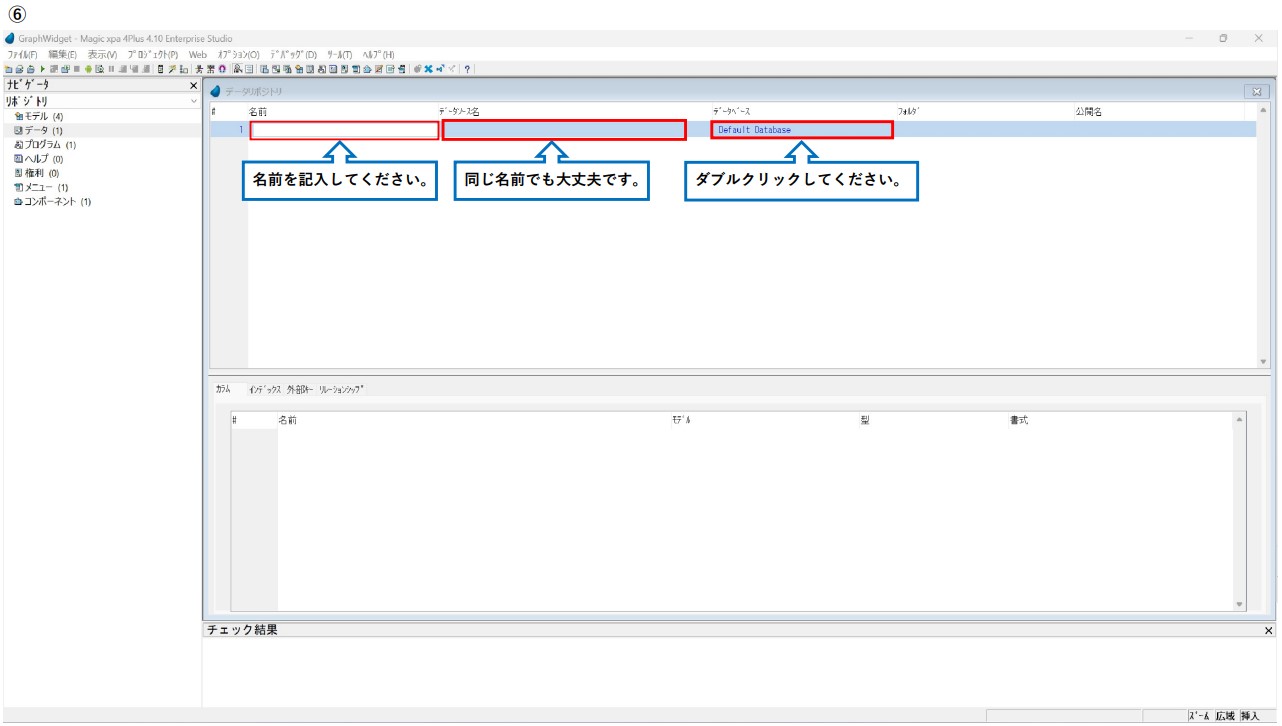Select コンポーネント (1) in the Navigator
This screenshot has width=1282, height=726.
point(52,202)
